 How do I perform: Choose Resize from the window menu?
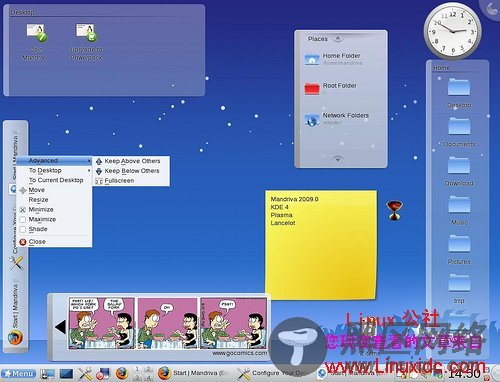[54, 200]
